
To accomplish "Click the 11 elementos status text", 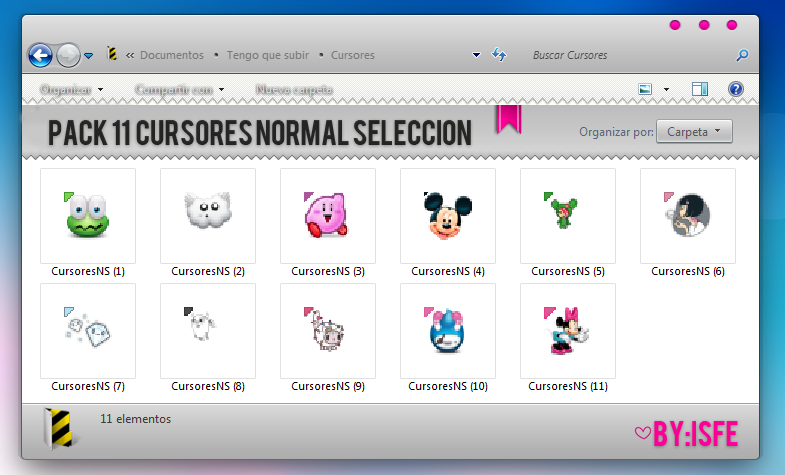I will (135, 419).
